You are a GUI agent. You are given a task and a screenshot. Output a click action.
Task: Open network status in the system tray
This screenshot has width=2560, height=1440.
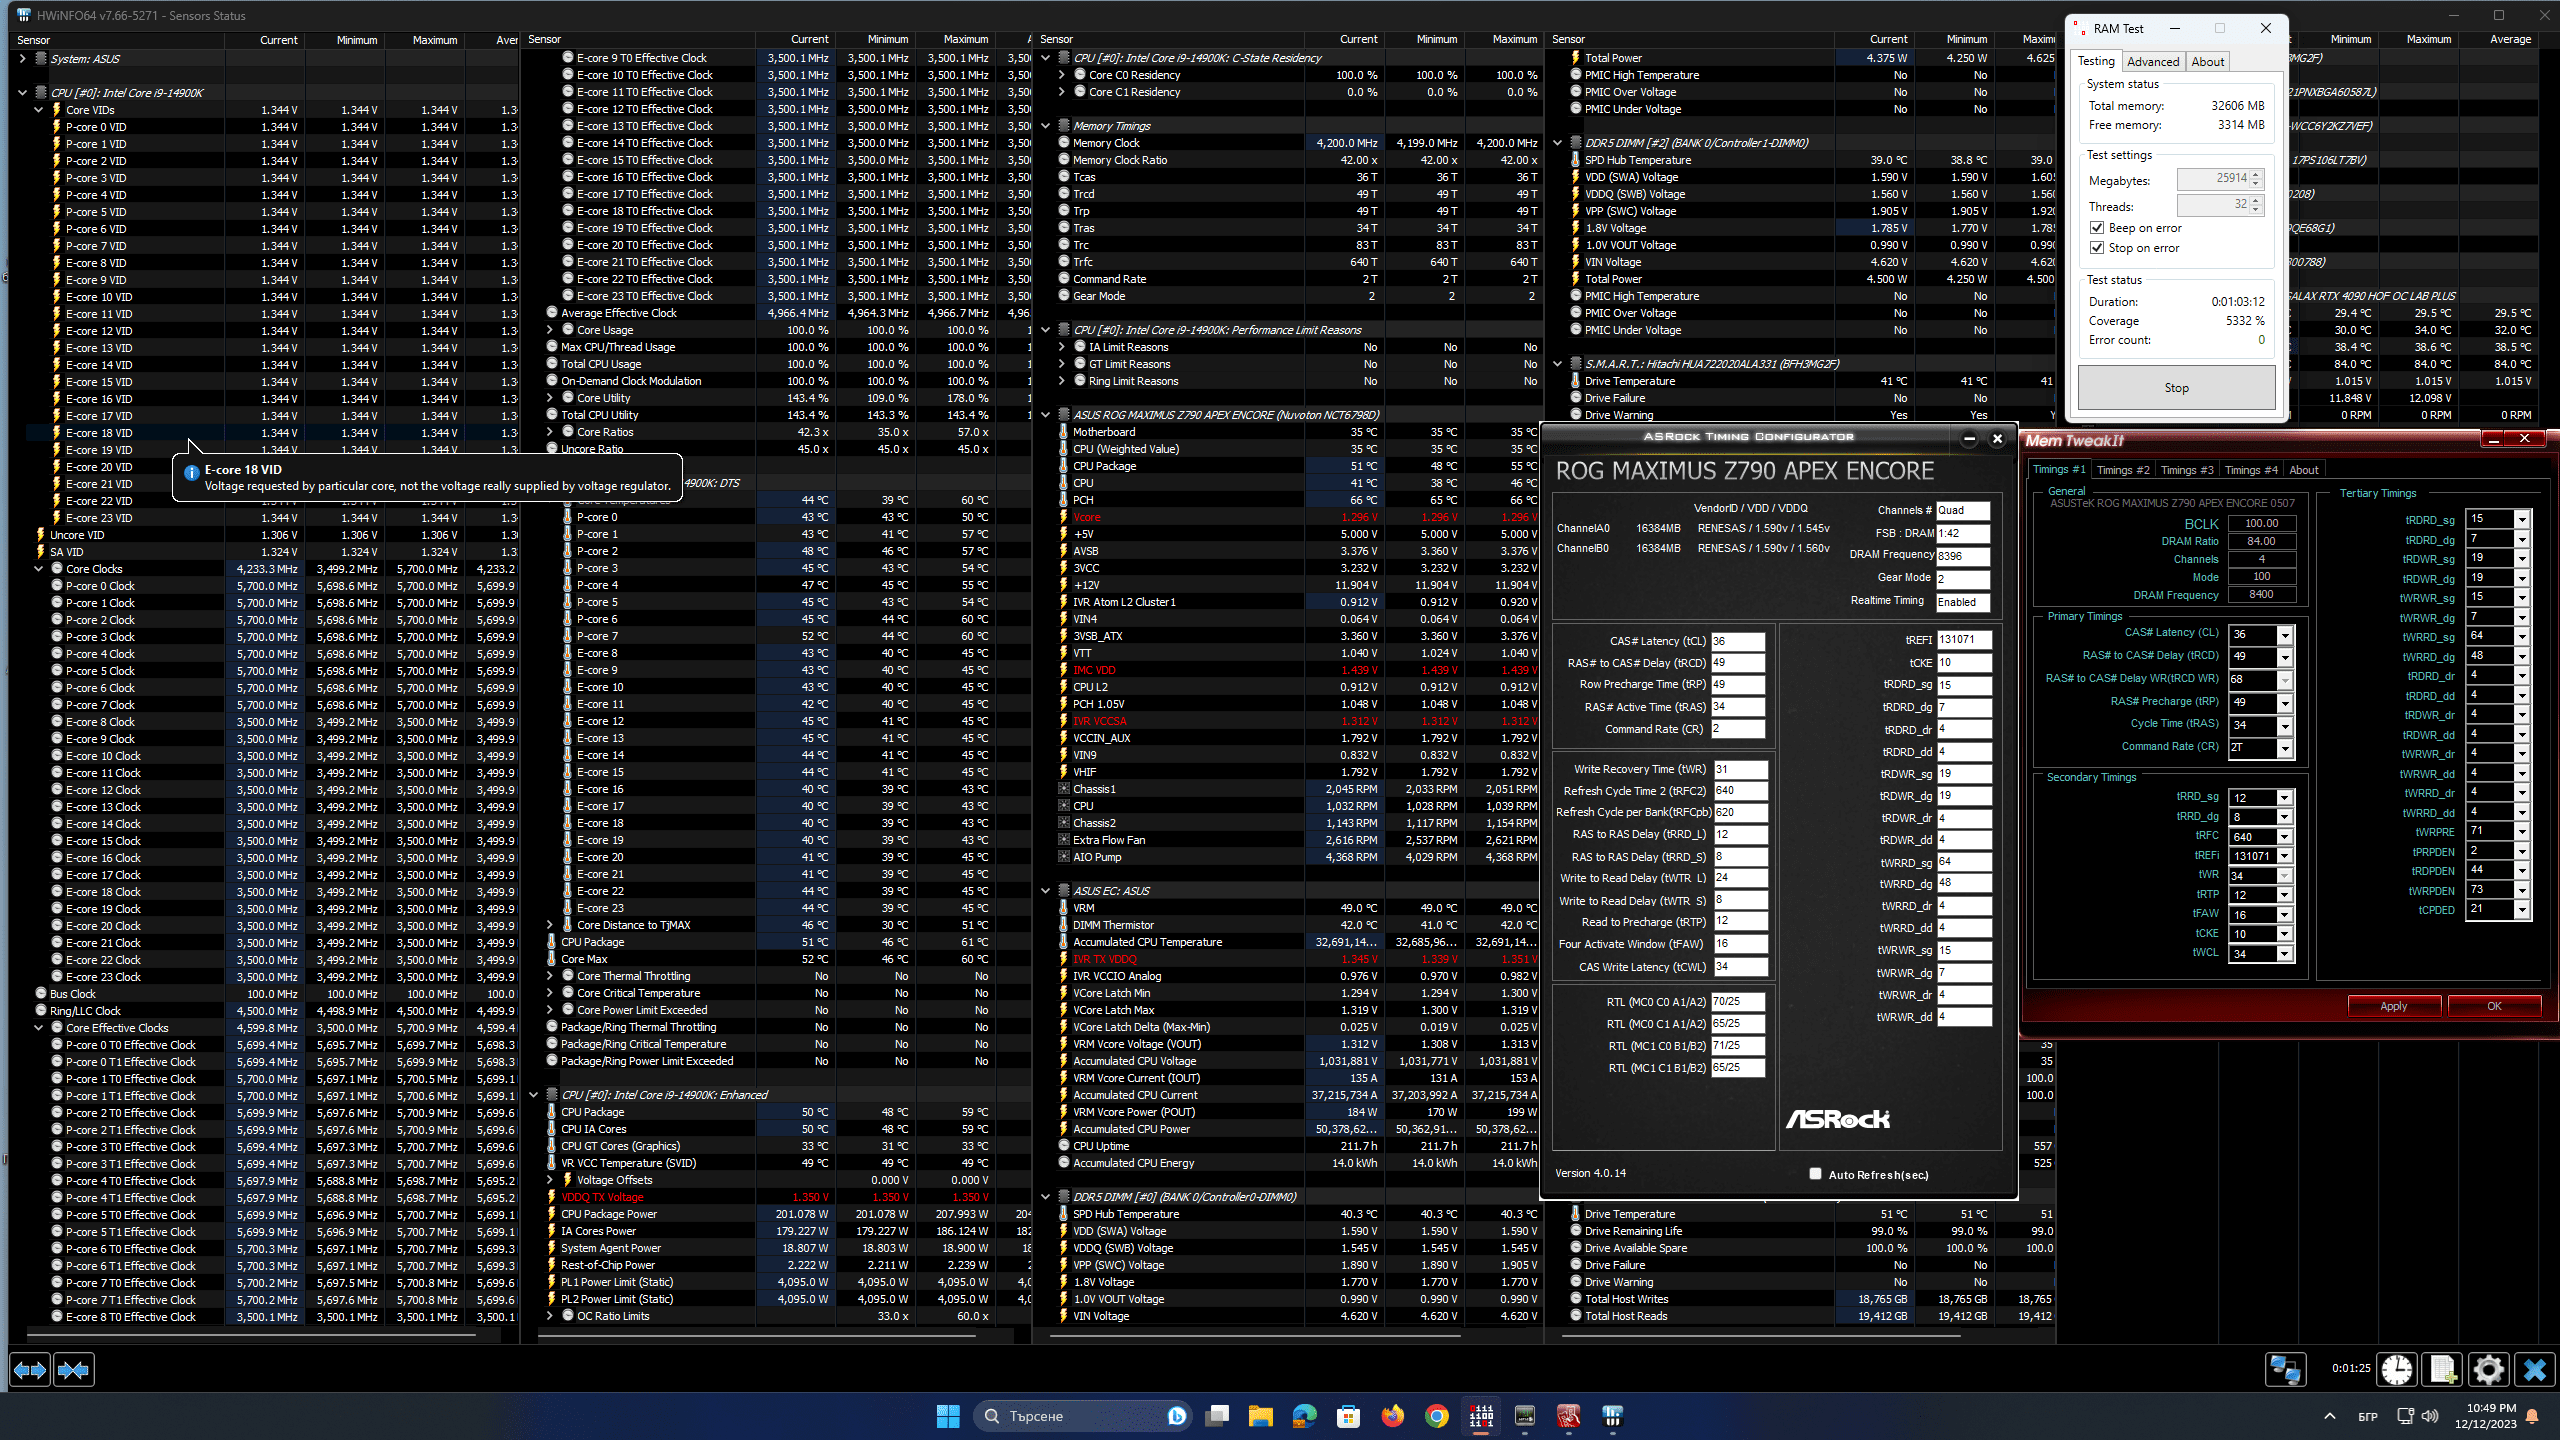pos(2405,1416)
